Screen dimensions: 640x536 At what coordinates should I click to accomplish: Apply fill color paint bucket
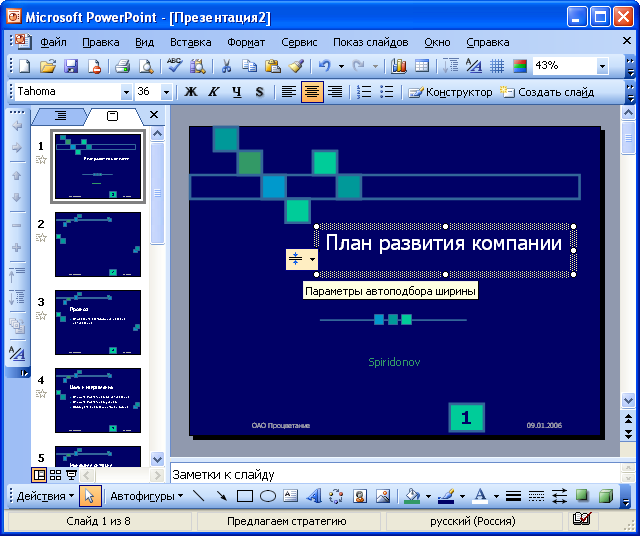(x=412, y=496)
